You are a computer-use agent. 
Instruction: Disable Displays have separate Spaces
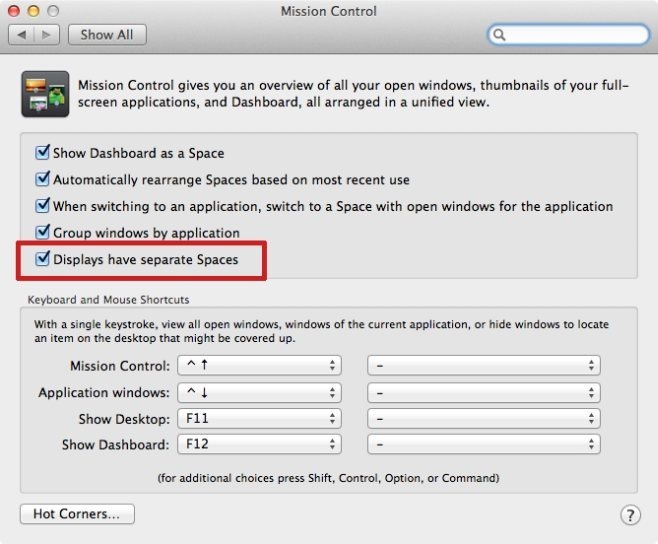[x=42, y=259]
